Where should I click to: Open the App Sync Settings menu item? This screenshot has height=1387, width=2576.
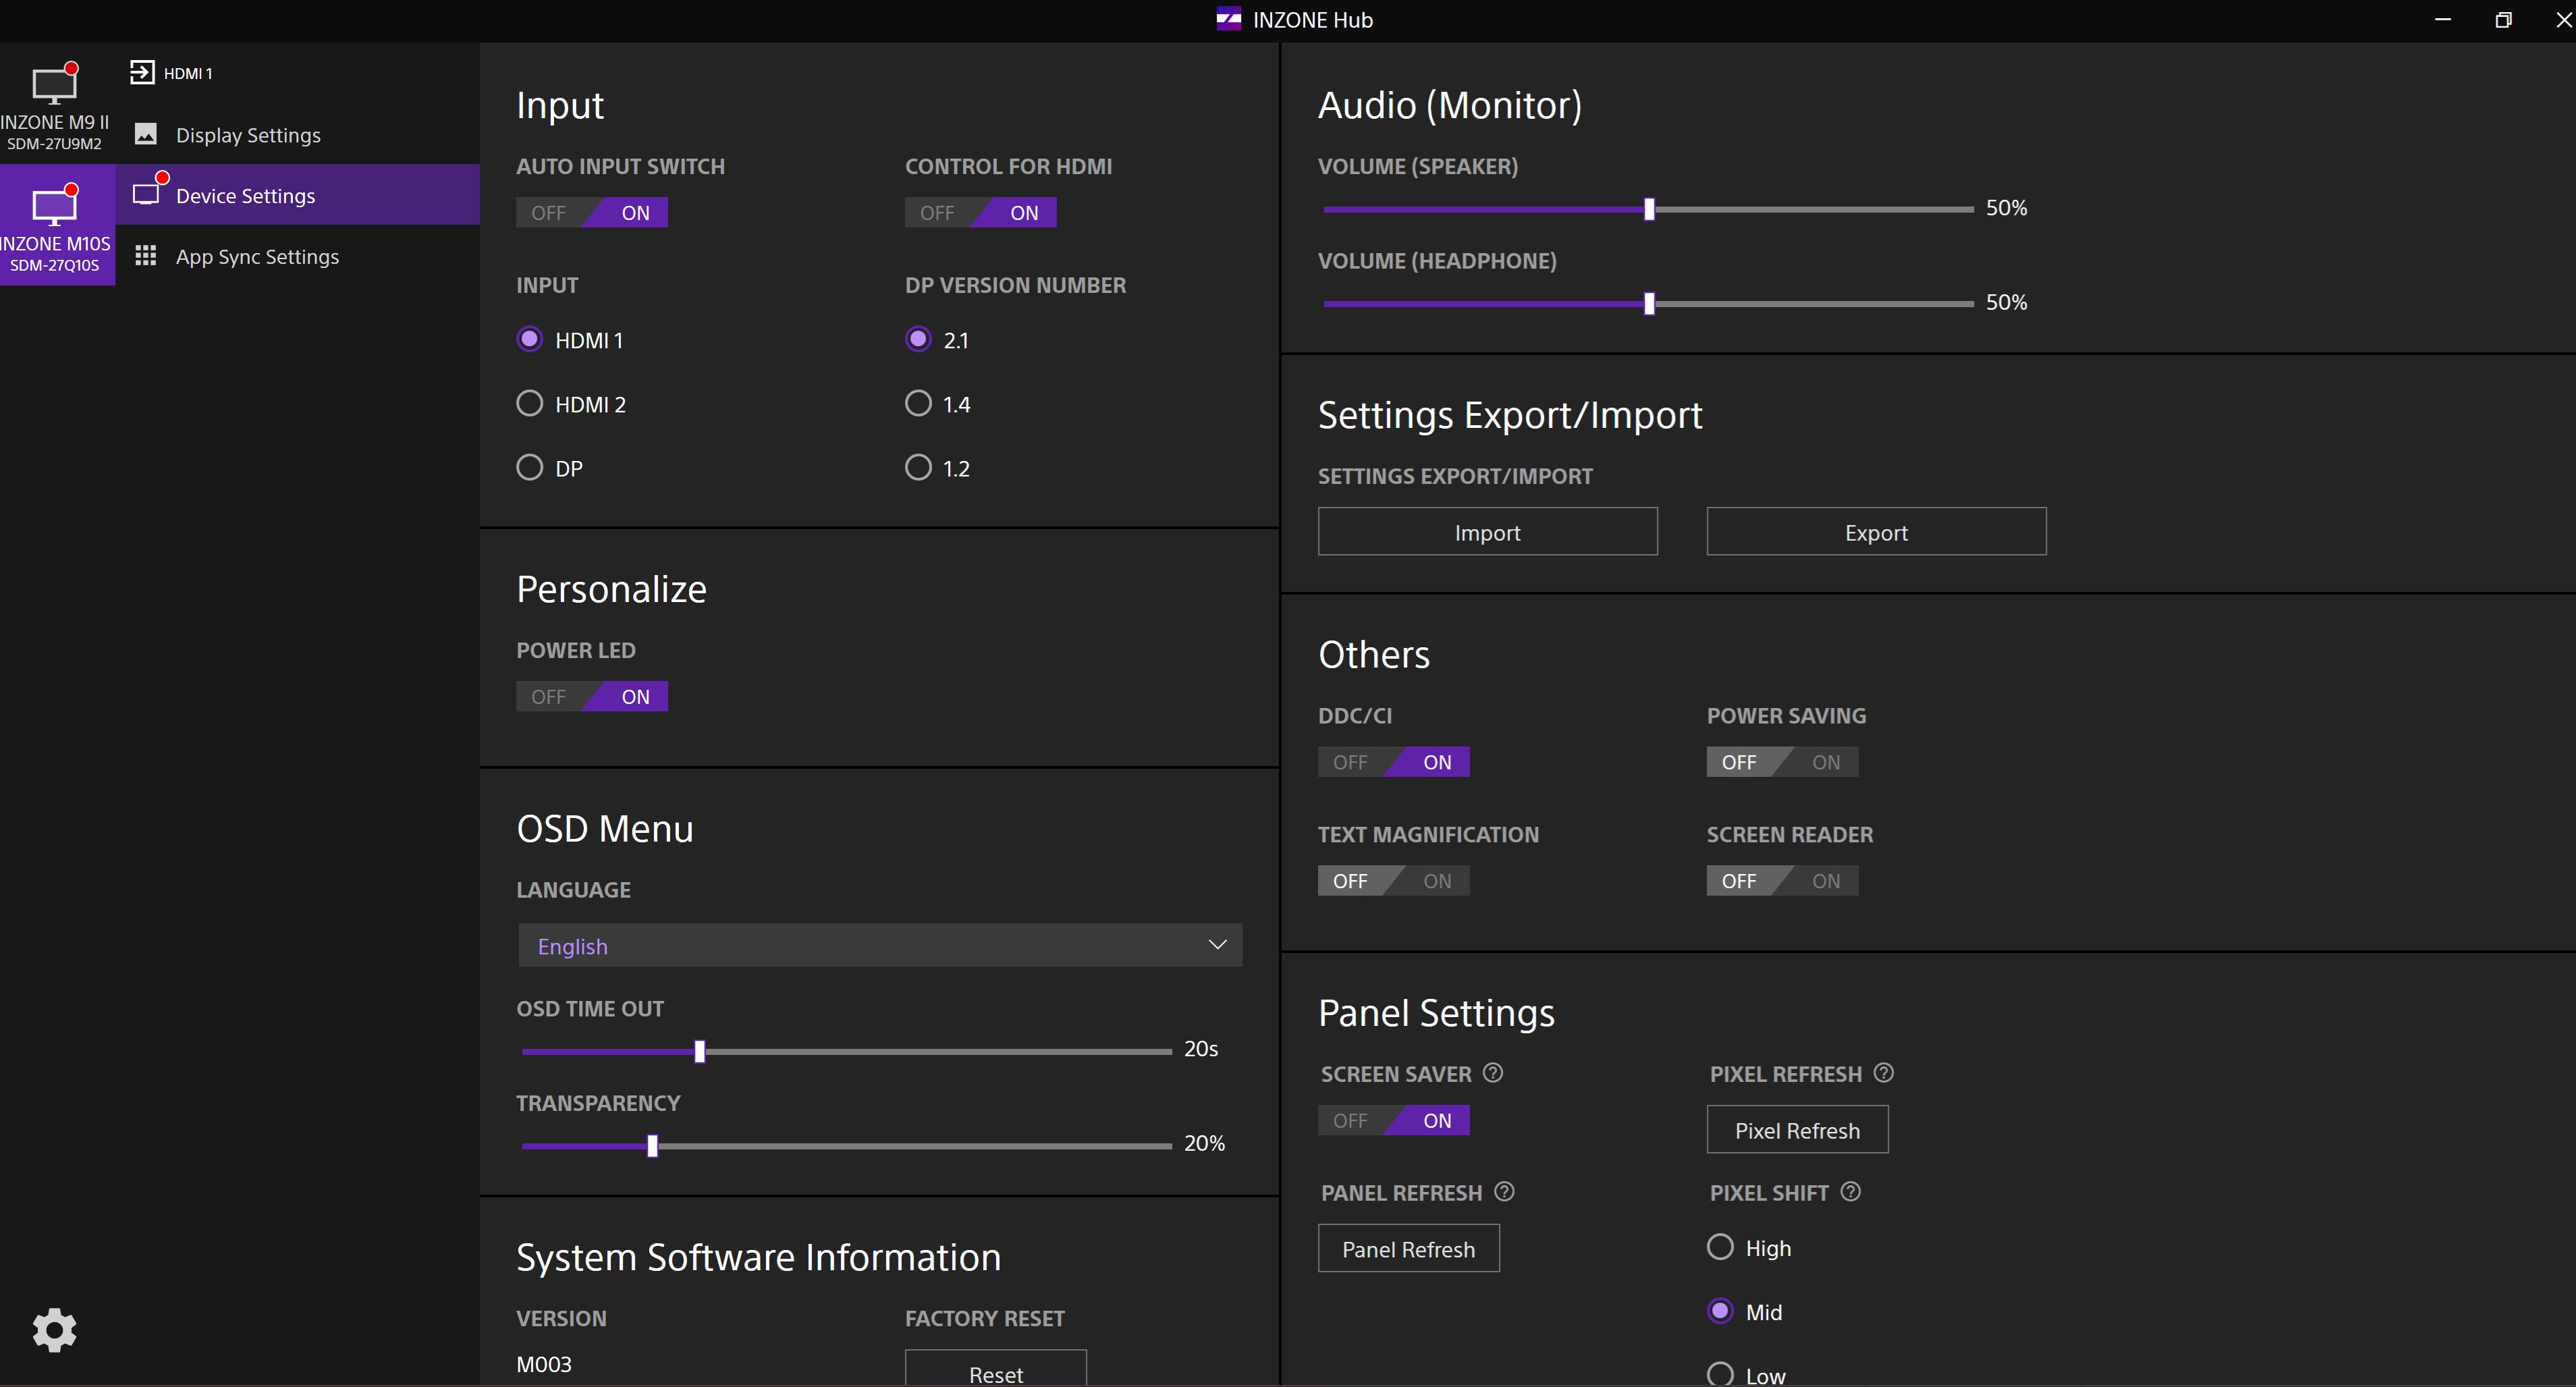(257, 257)
